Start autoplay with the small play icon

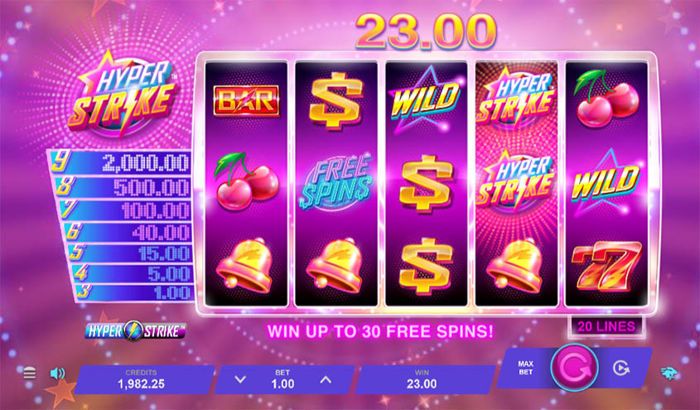coord(621,368)
